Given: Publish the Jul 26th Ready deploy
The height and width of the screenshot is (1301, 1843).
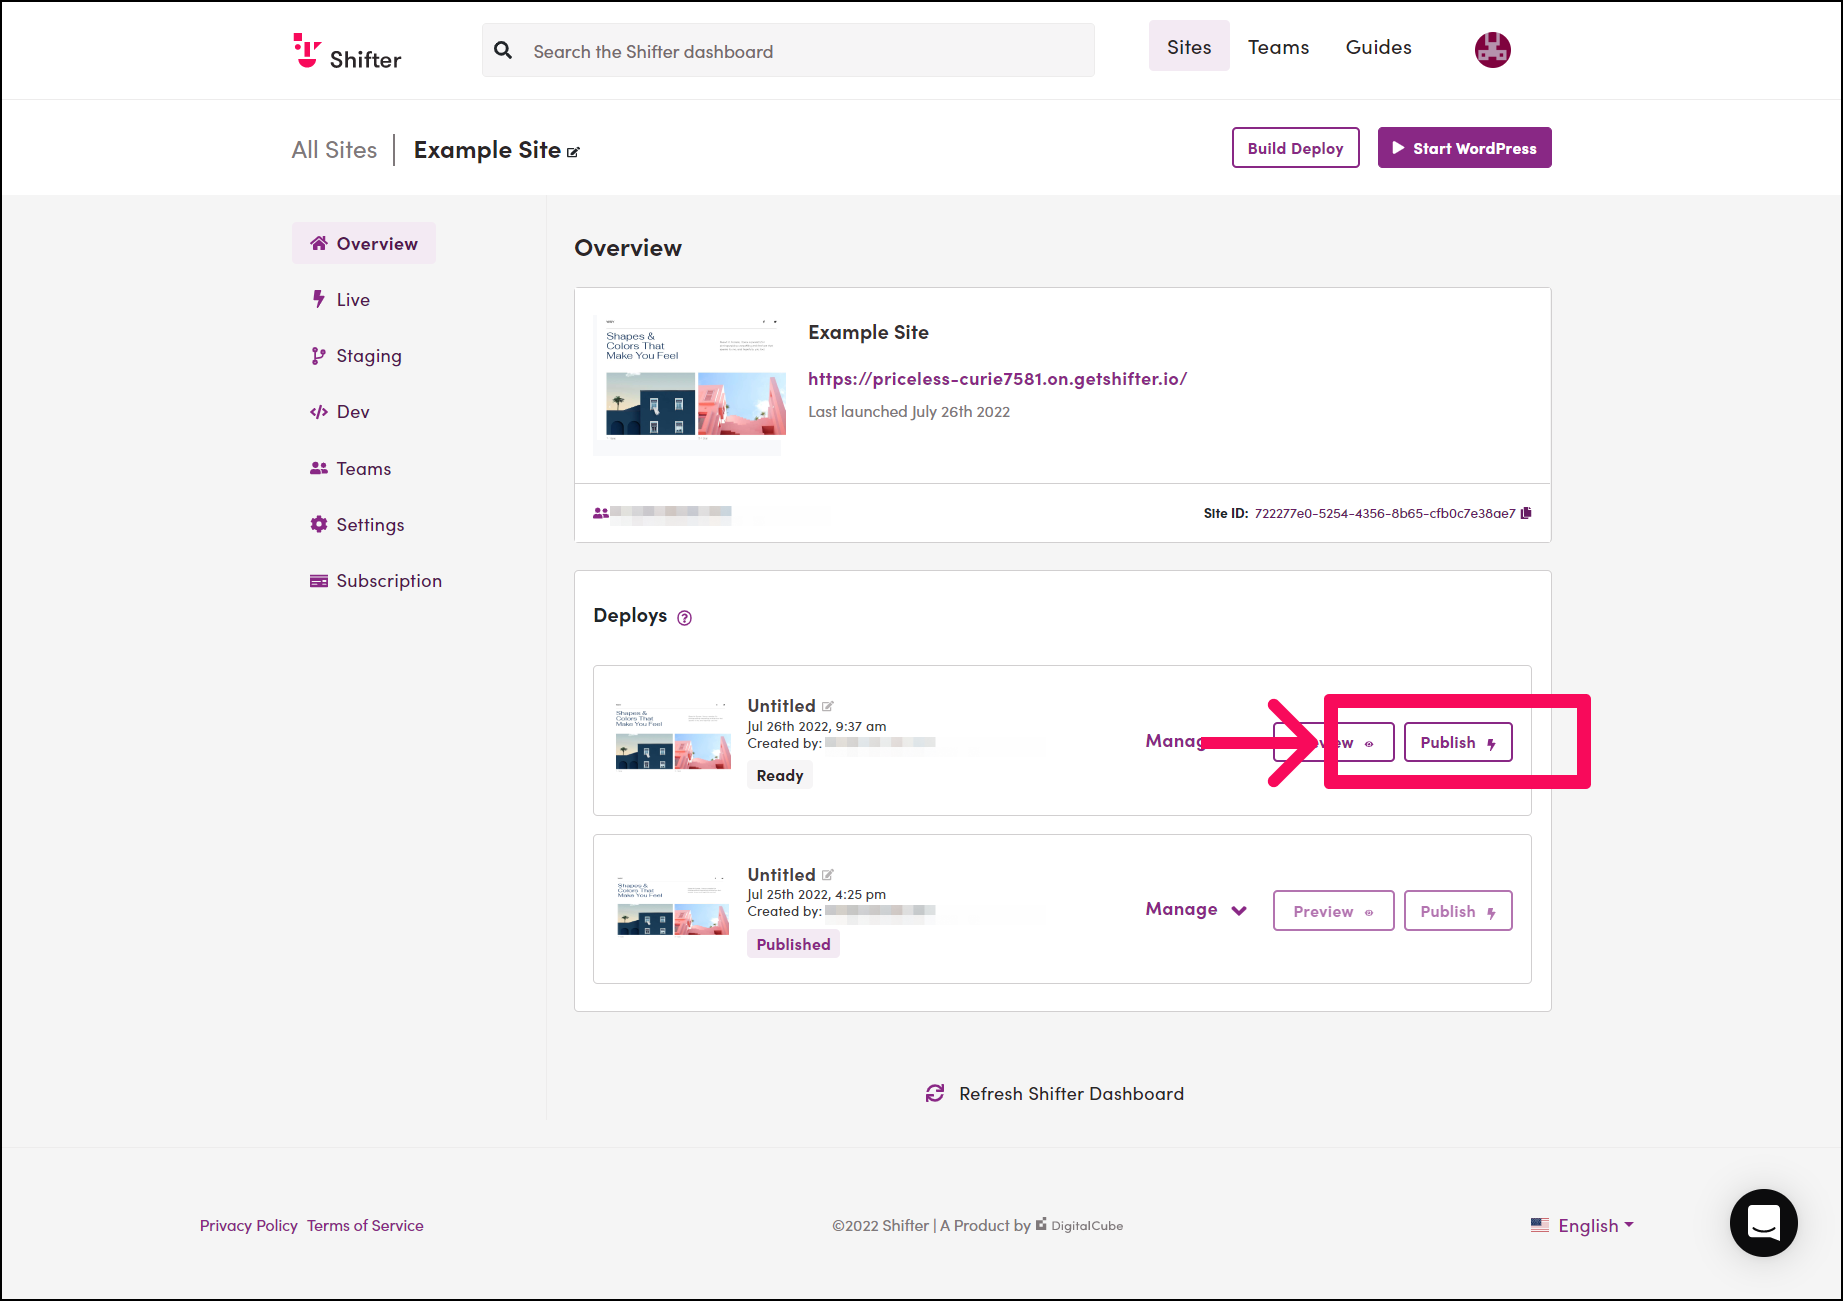Looking at the screenshot, I should (1458, 742).
